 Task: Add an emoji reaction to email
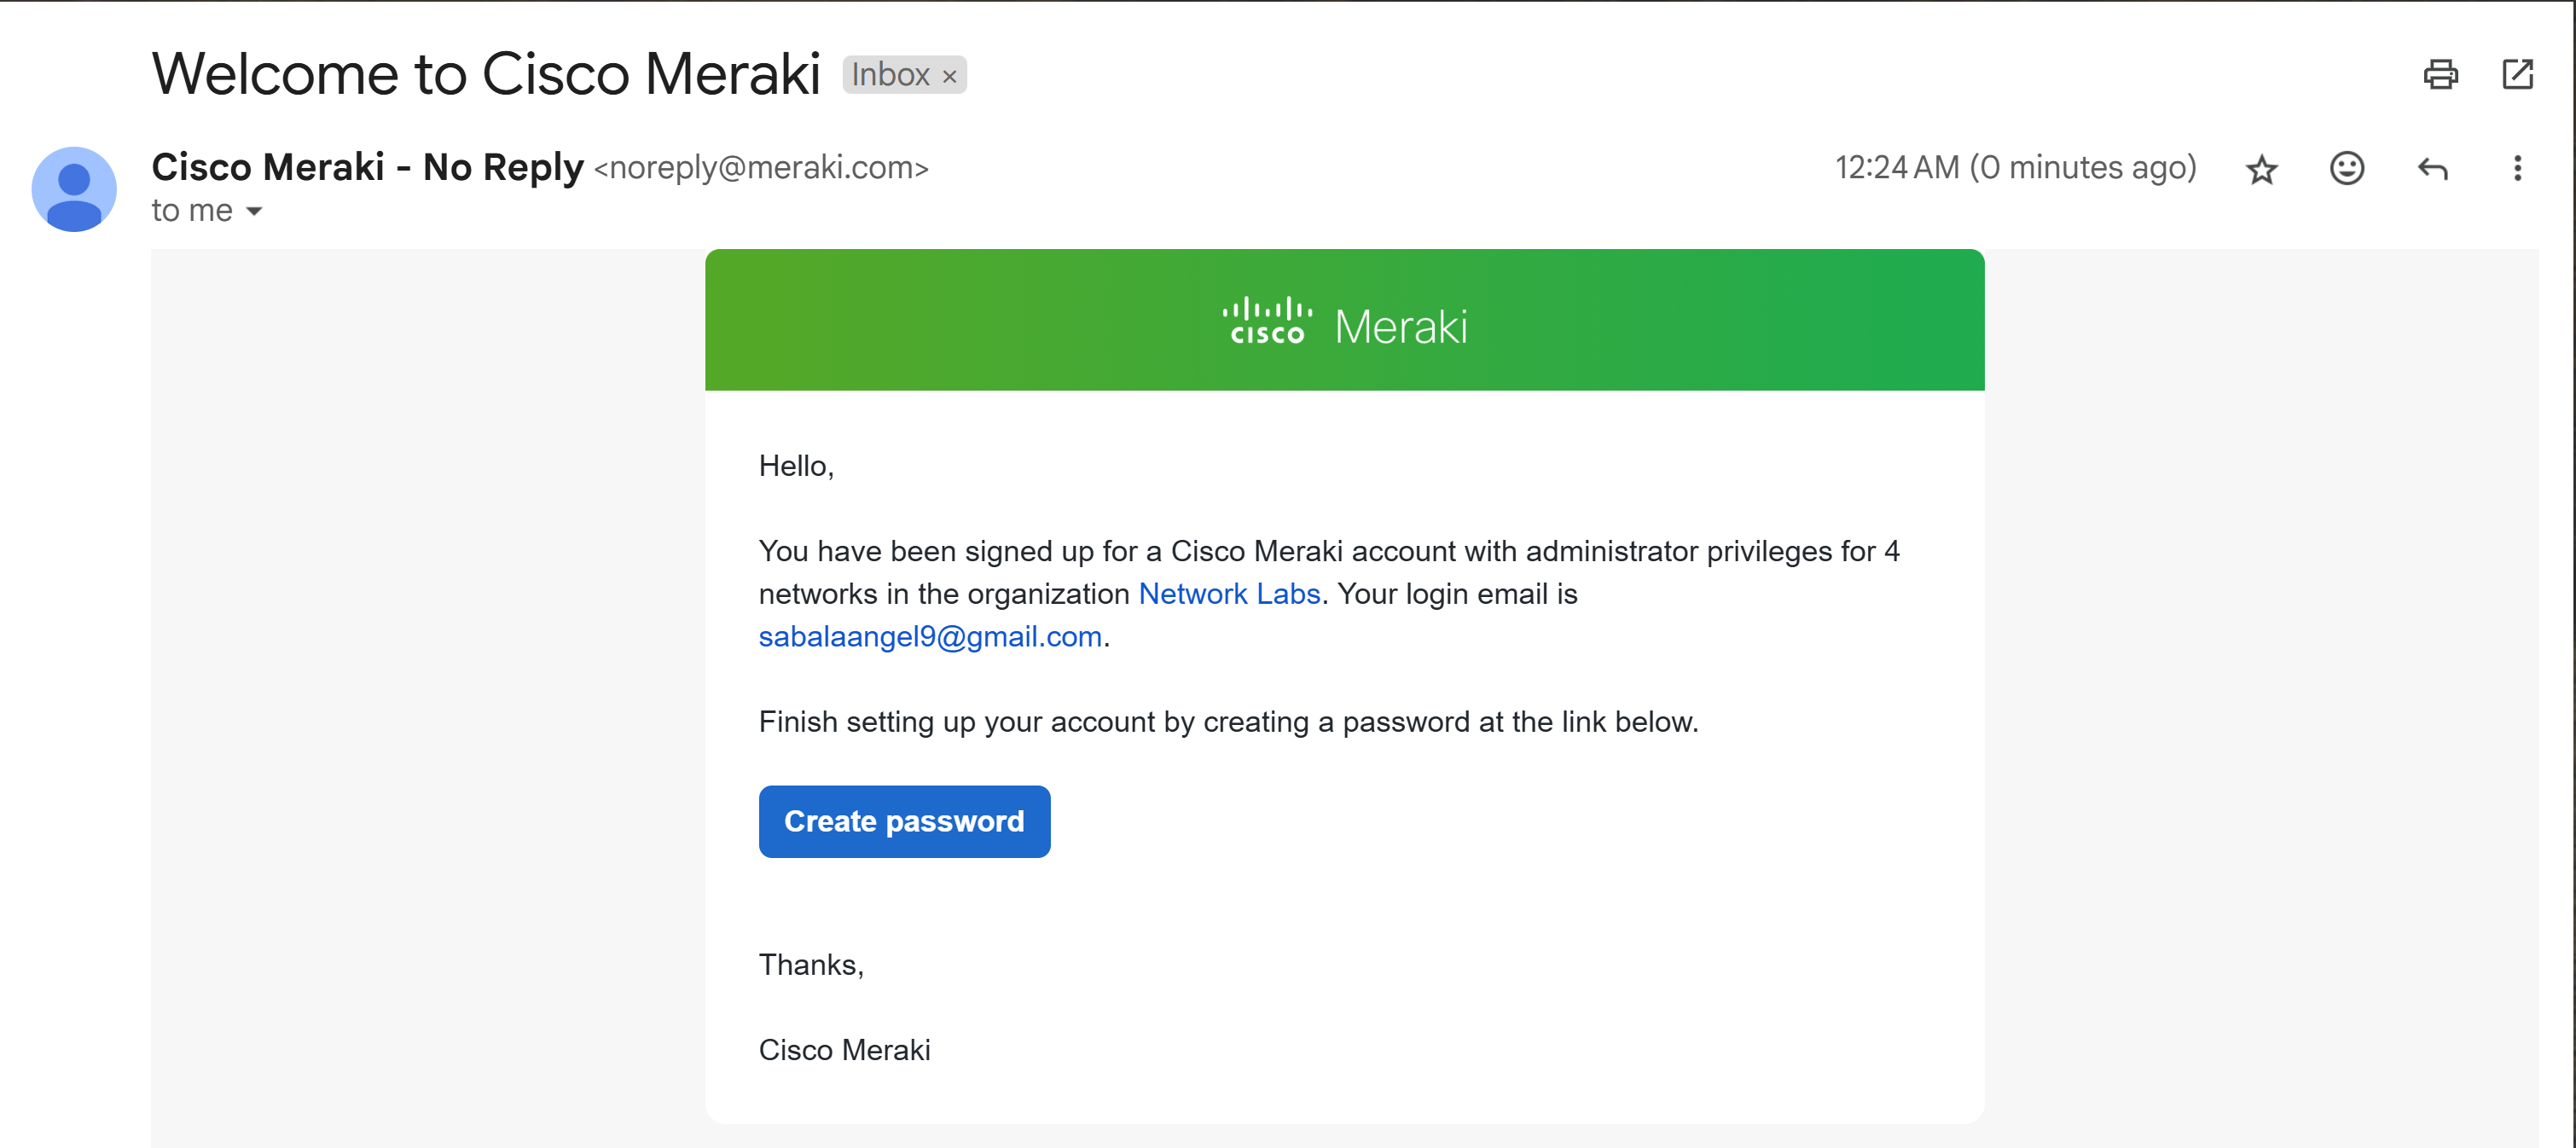(2346, 168)
